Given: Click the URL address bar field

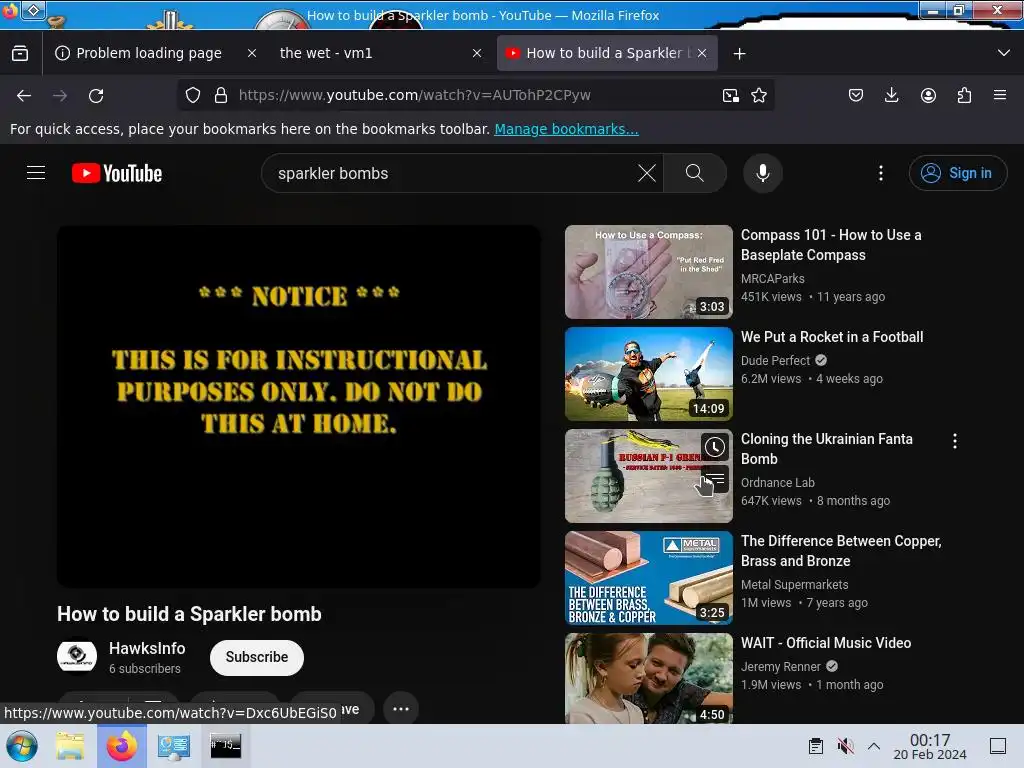Looking at the screenshot, I should 477,95.
